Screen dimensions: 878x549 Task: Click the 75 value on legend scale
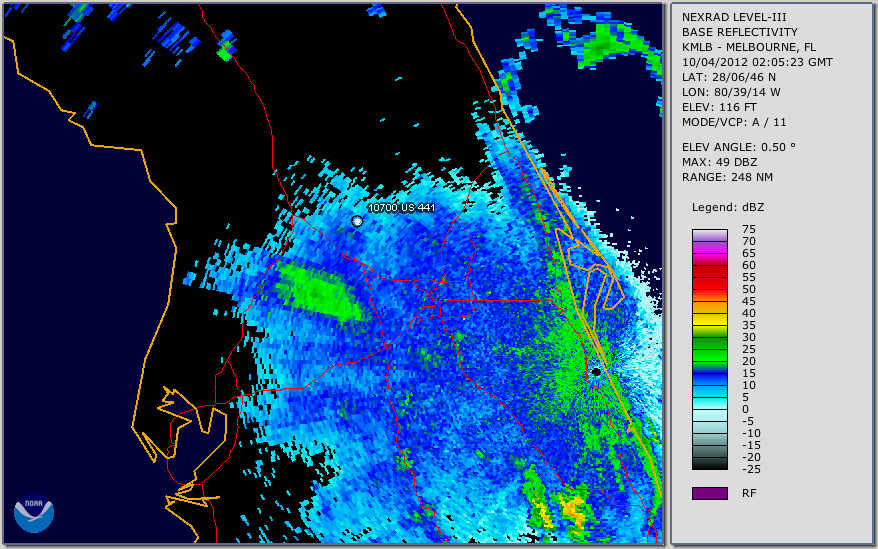click(749, 229)
